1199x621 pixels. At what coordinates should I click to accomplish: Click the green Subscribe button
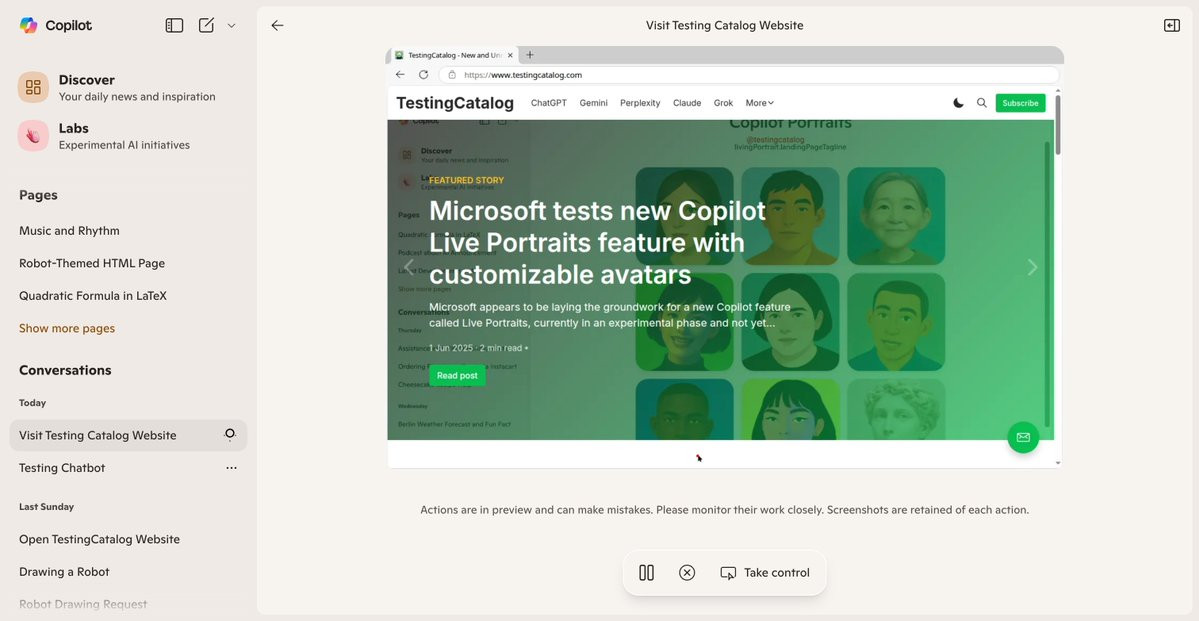[1020, 103]
